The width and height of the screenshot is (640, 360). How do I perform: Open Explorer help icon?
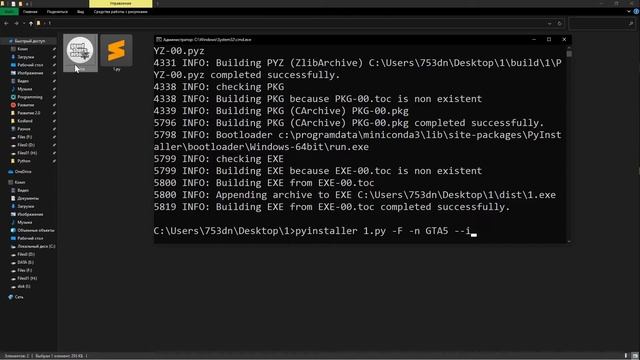(636, 12)
